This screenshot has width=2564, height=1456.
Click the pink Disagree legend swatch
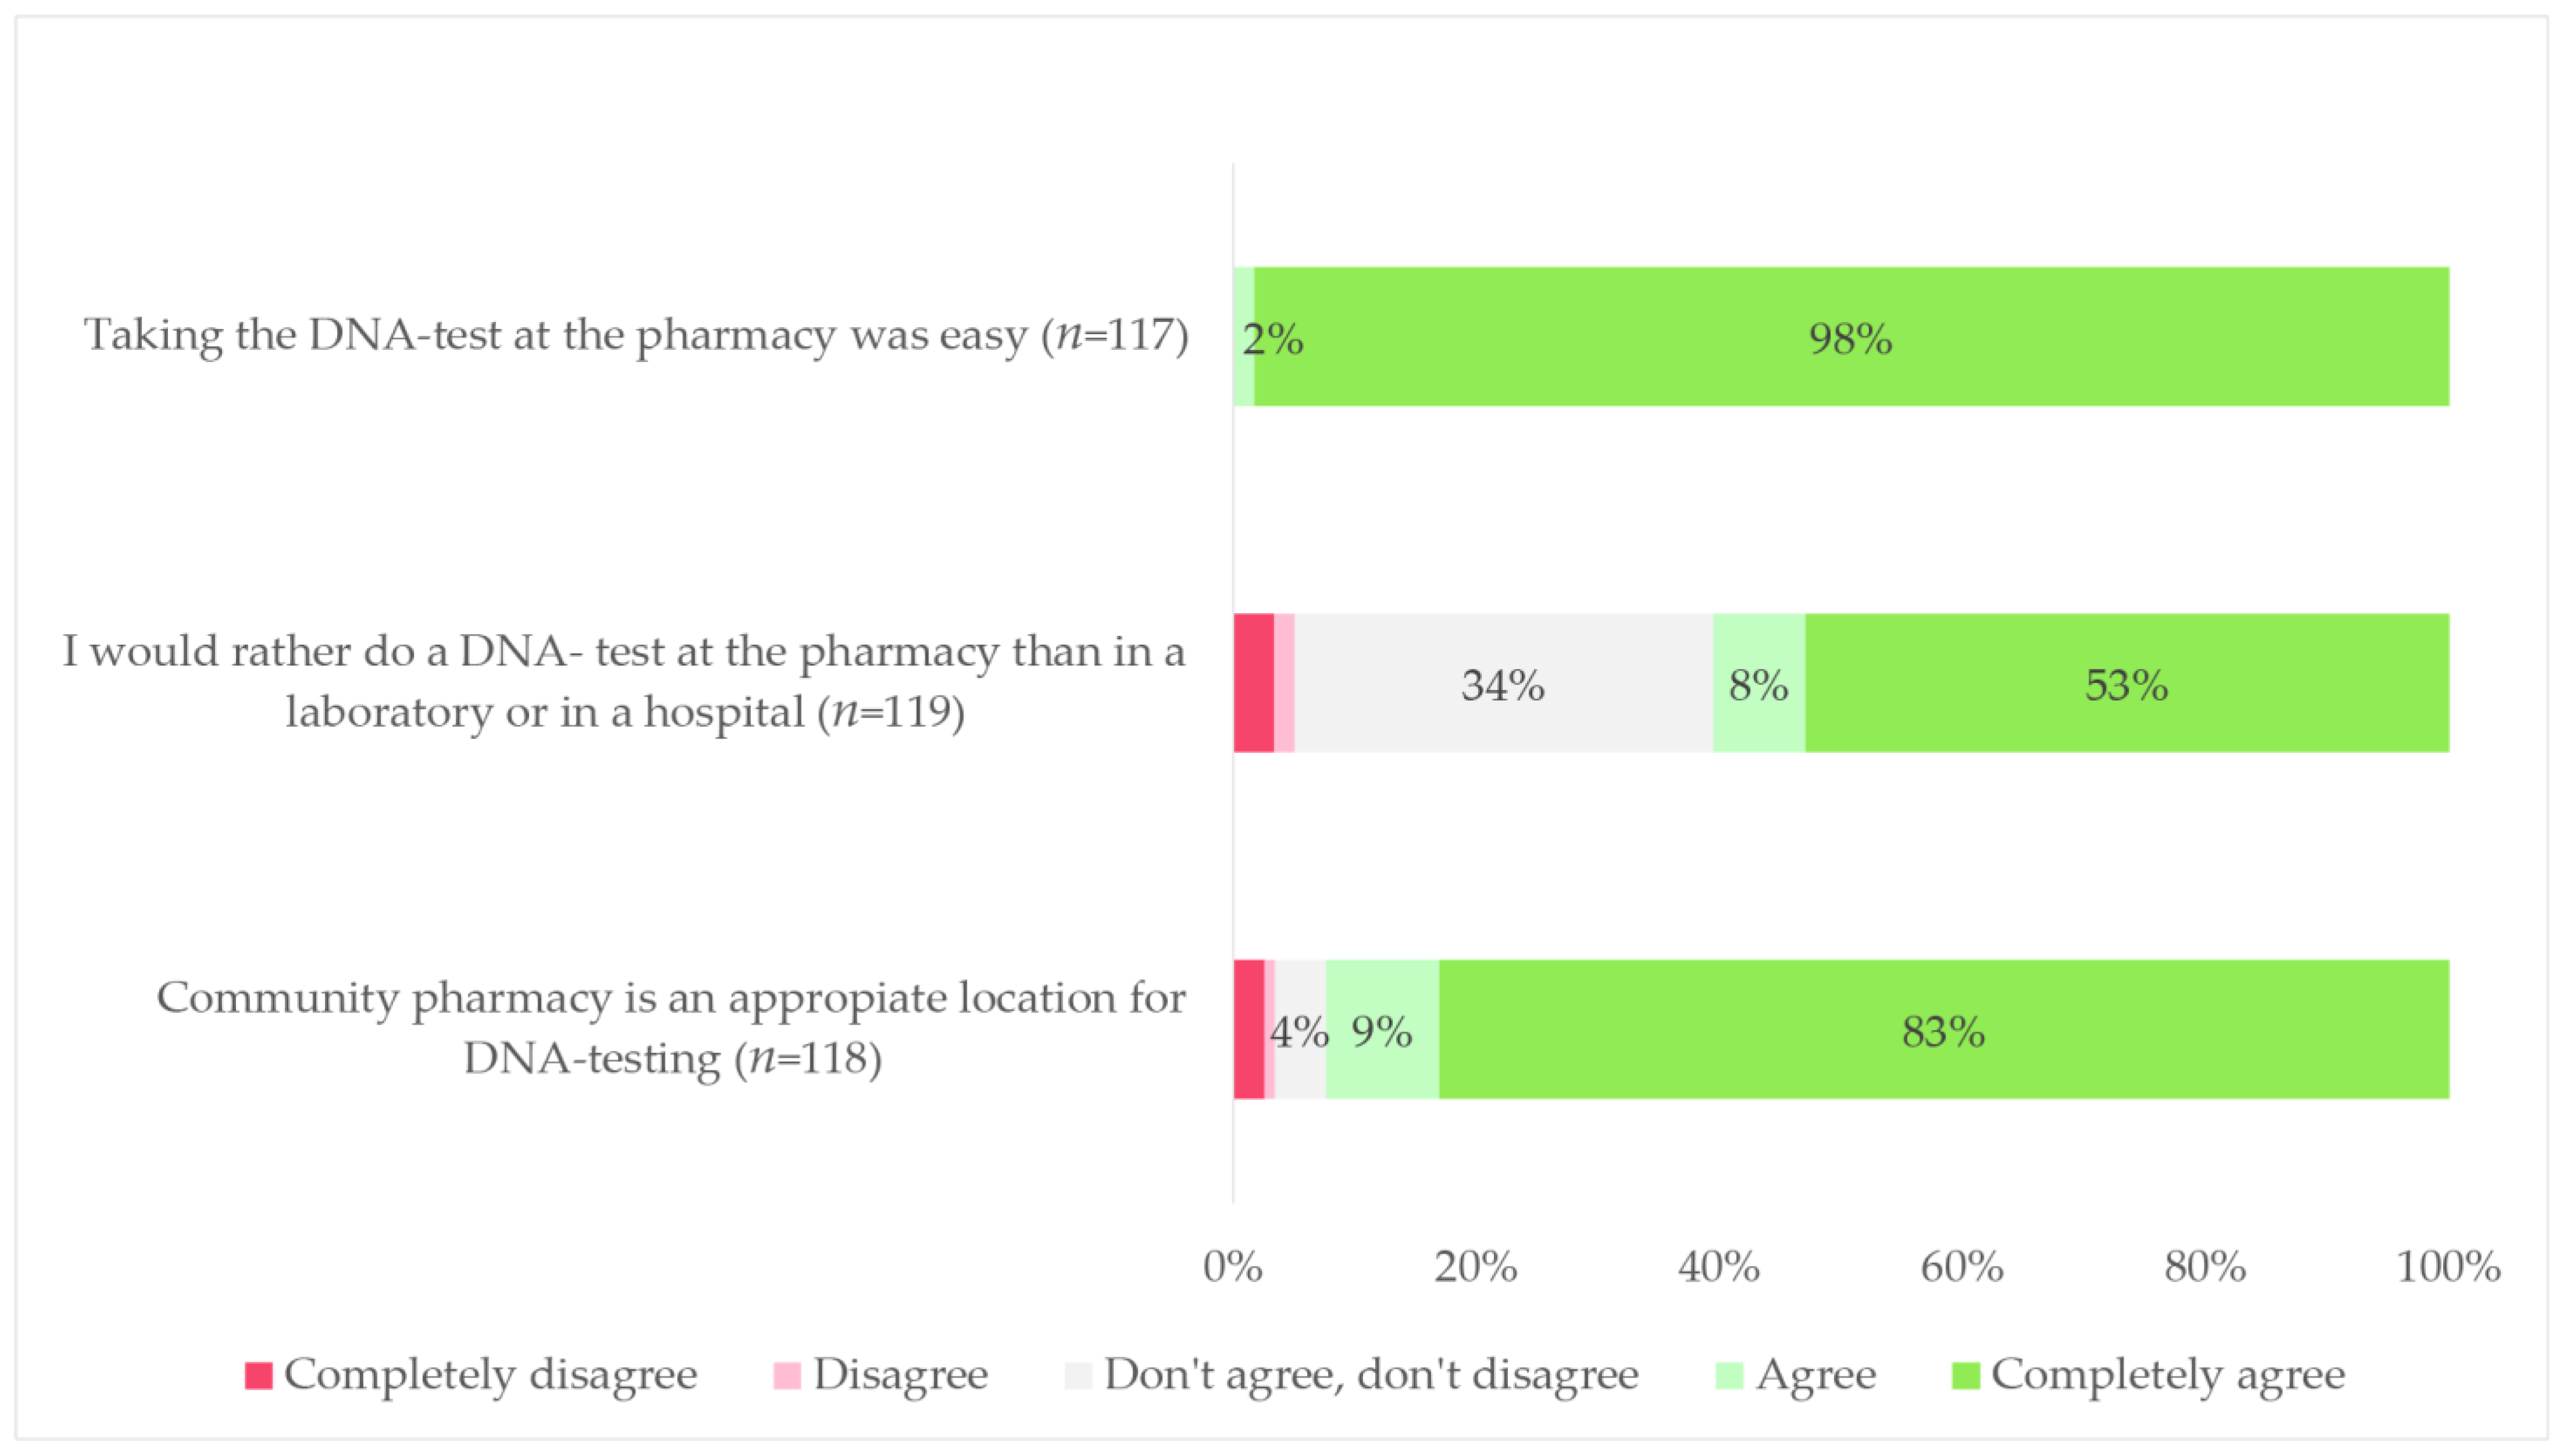tap(787, 1376)
